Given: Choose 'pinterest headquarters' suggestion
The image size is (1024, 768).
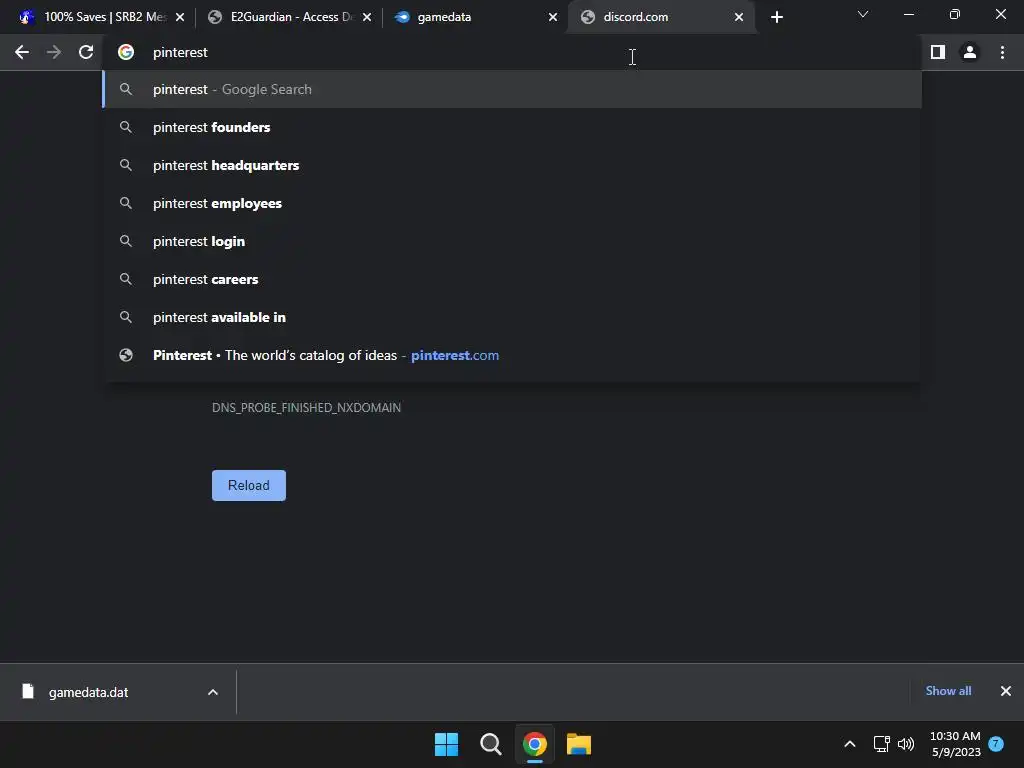Looking at the screenshot, I should (x=513, y=165).
